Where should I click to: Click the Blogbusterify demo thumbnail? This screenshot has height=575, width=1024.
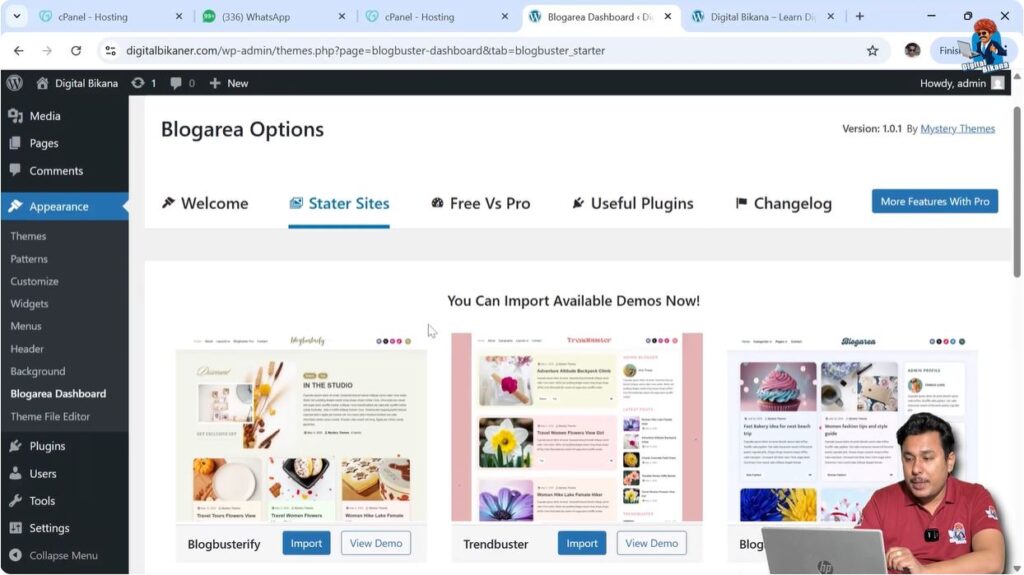click(301, 427)
